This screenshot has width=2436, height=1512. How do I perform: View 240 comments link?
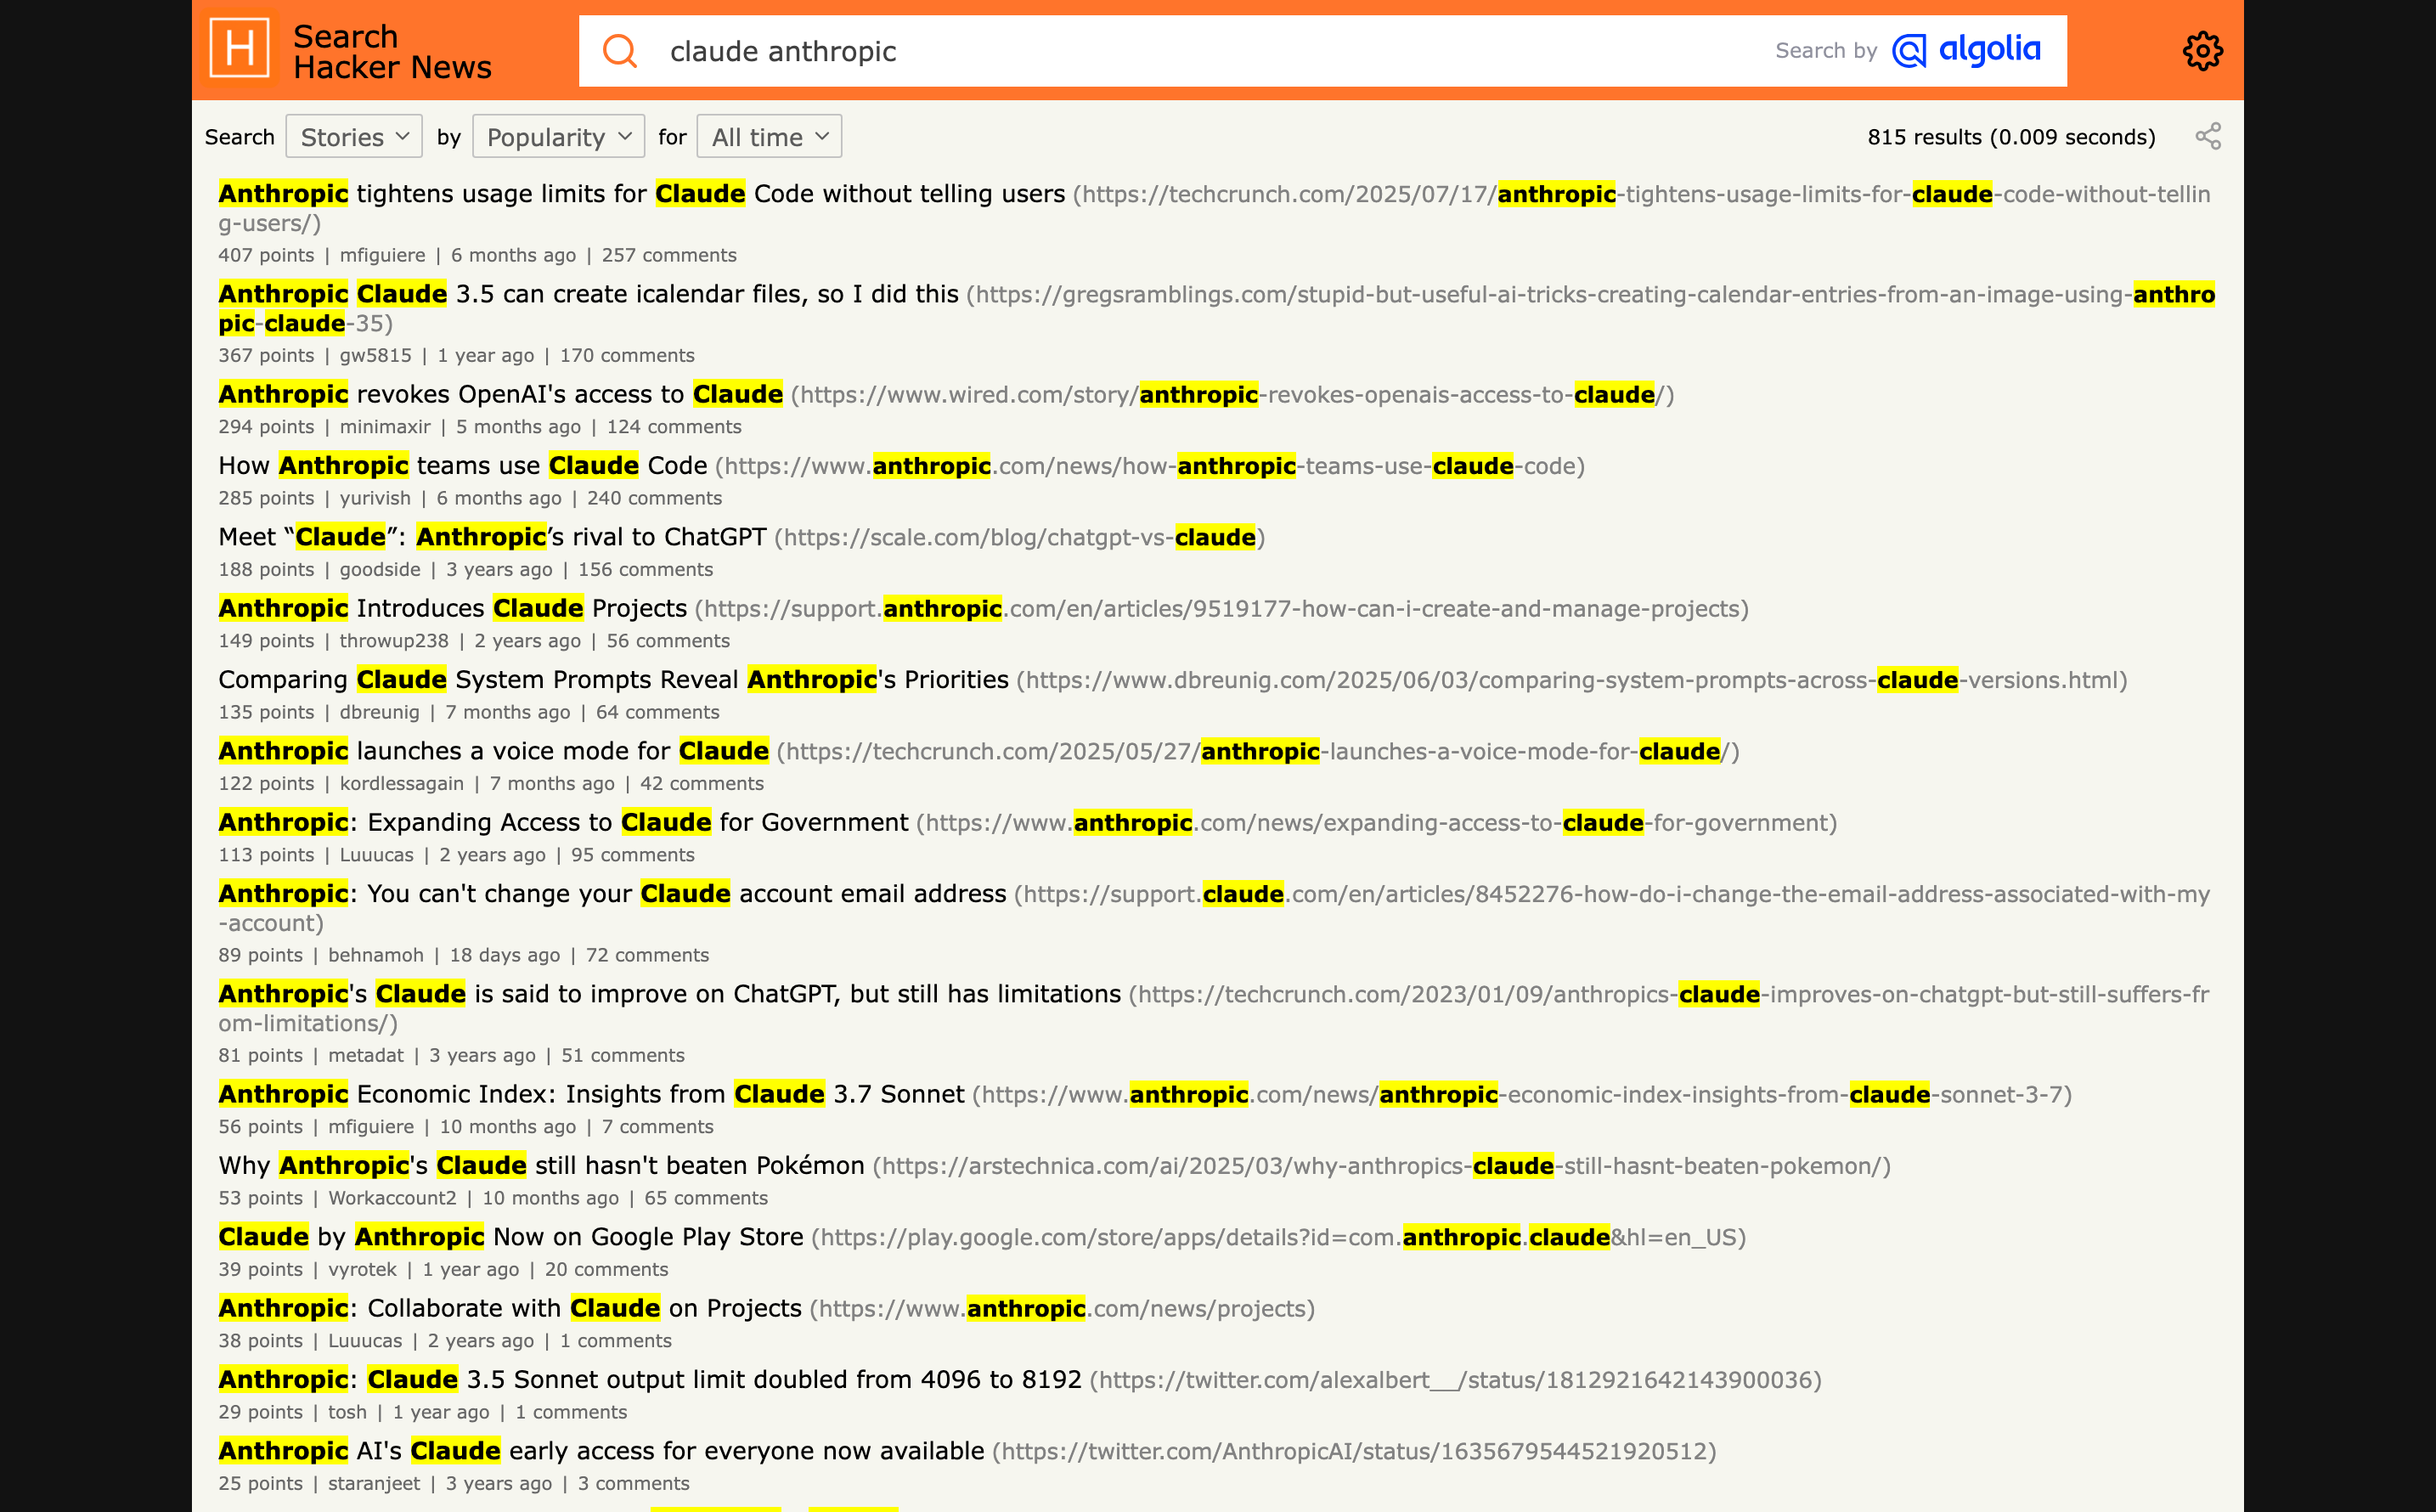654,498
